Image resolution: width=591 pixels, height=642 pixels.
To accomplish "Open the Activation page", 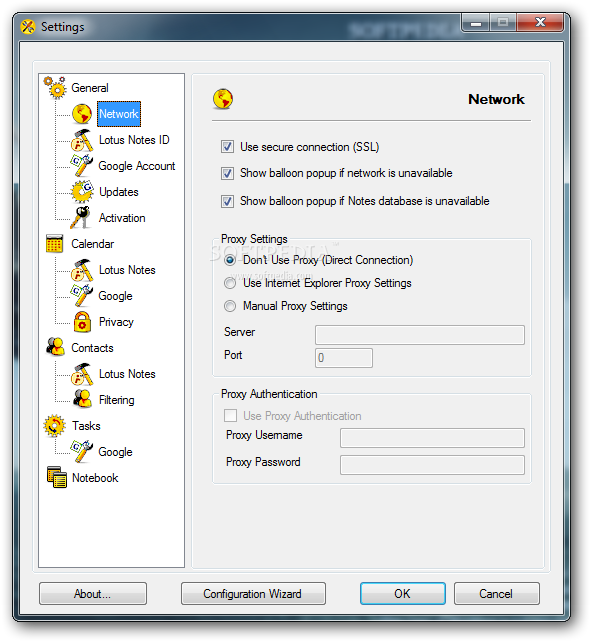I will [122, 218].
